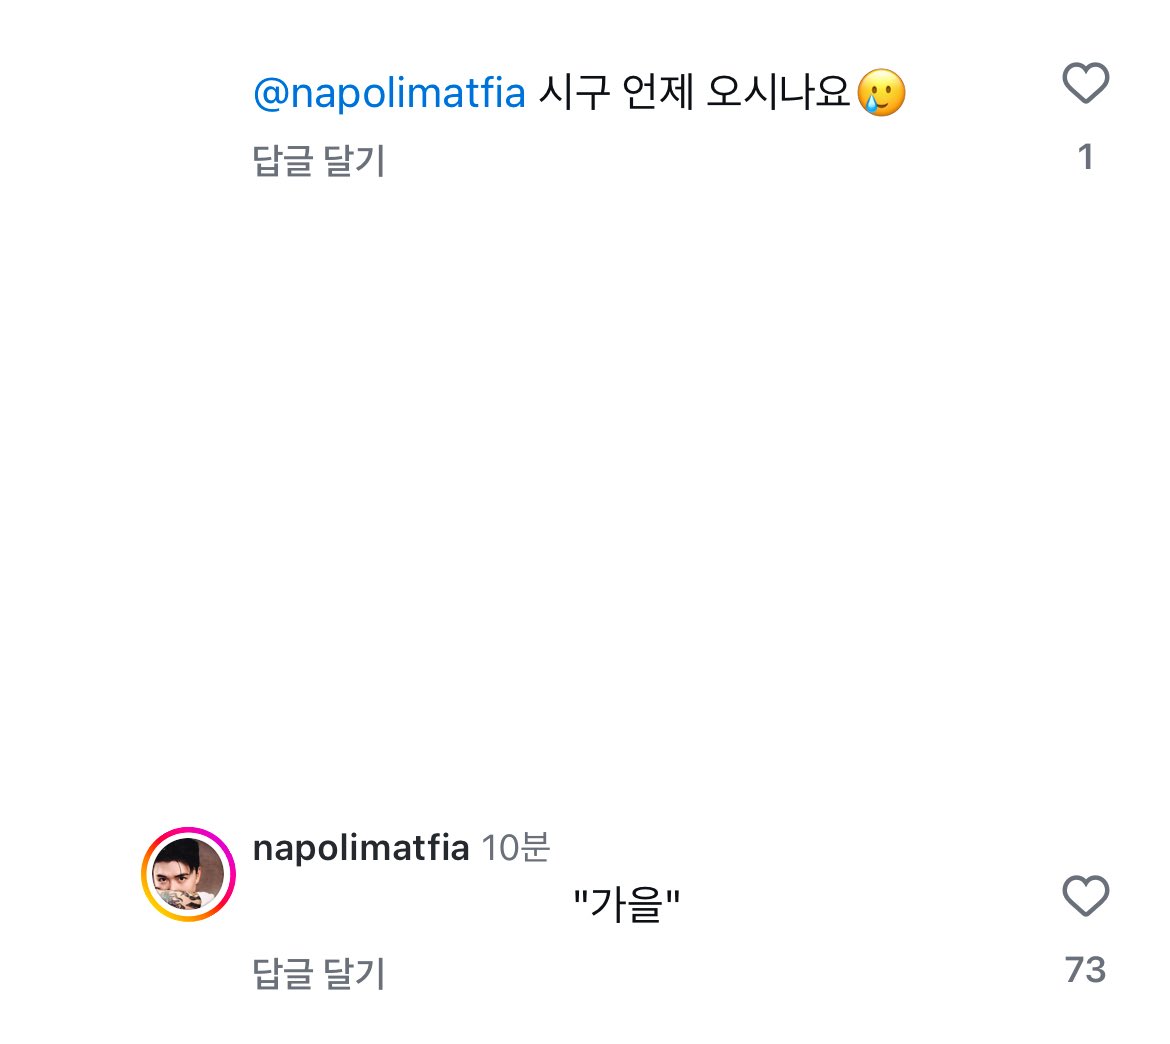Reply to the "시구 언제 오시나요" comment
Viewport: 1170px width, 1044px height.
[319, 161]
